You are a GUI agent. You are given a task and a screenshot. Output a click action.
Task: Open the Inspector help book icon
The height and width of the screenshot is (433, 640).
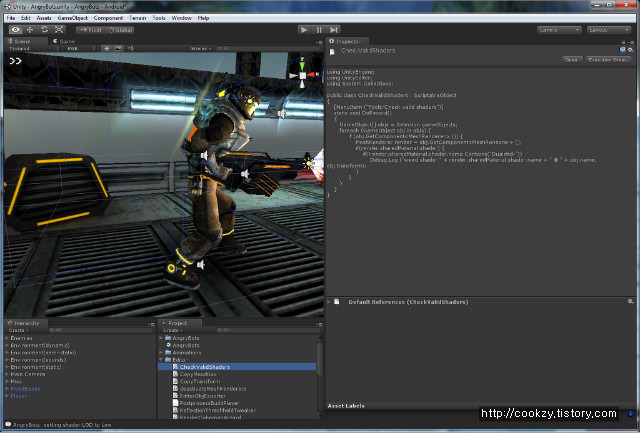[x=622, y=50]
